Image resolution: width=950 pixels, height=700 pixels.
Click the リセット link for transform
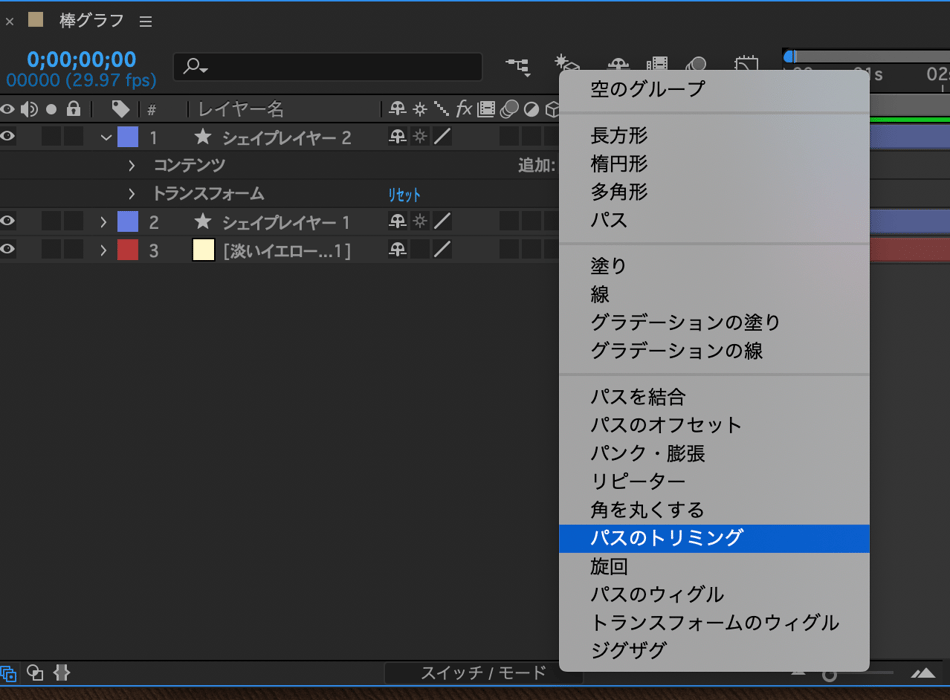click(x=405, y=195)
